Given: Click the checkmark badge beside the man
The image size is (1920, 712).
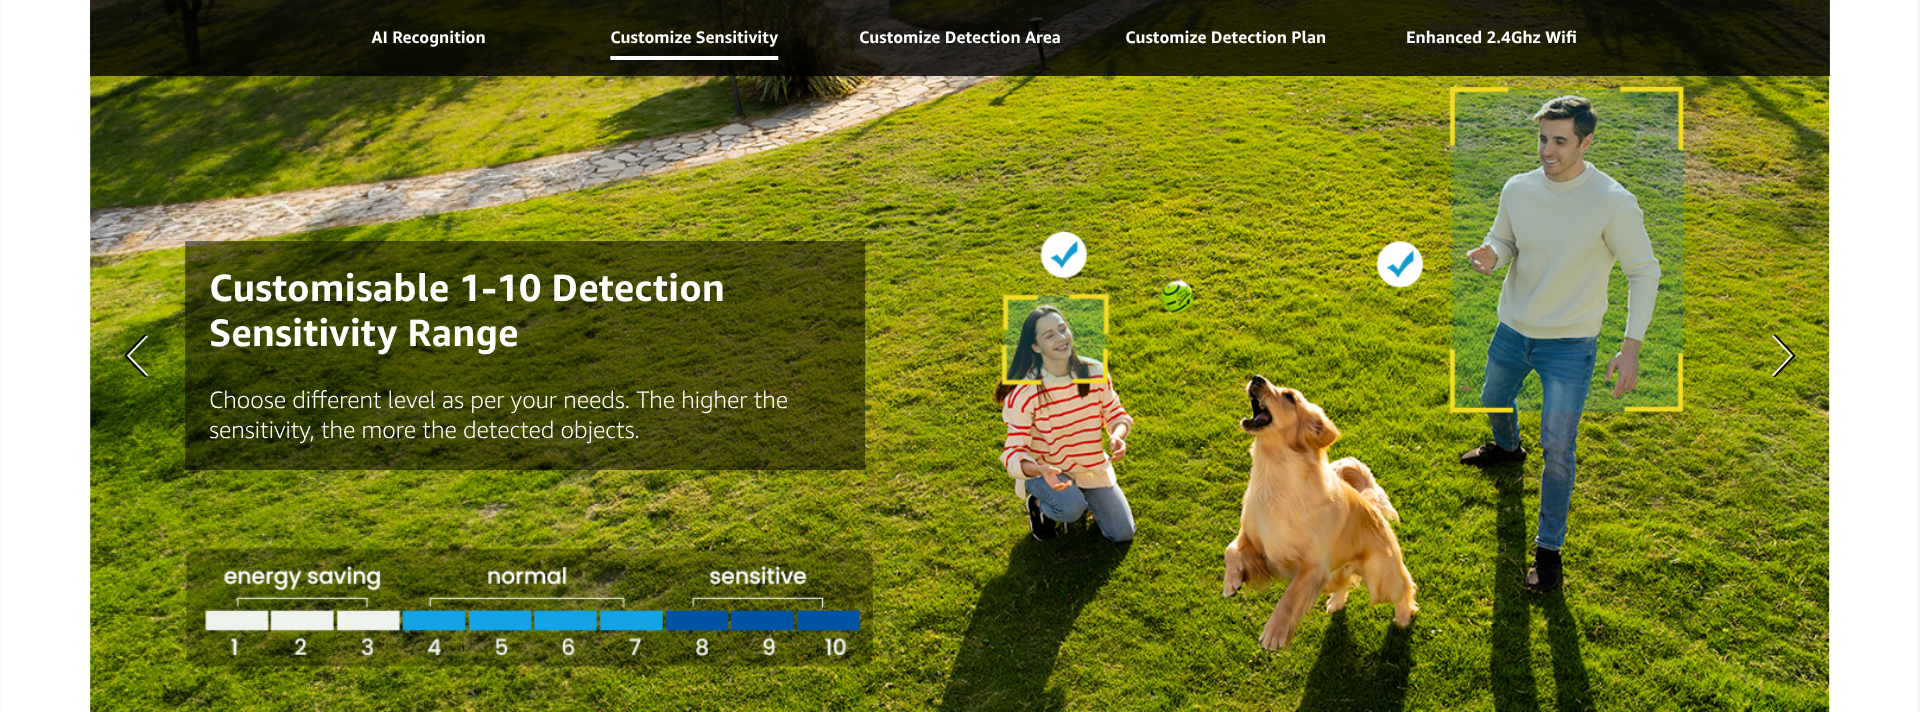Looking at the screenshot, I should click(x=1399, y=264).
